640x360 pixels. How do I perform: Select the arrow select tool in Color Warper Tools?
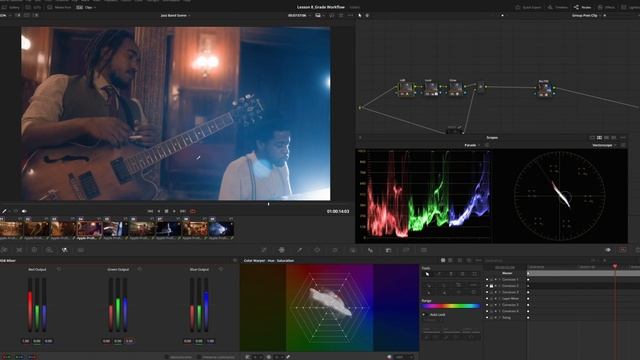tap(427, 274)
